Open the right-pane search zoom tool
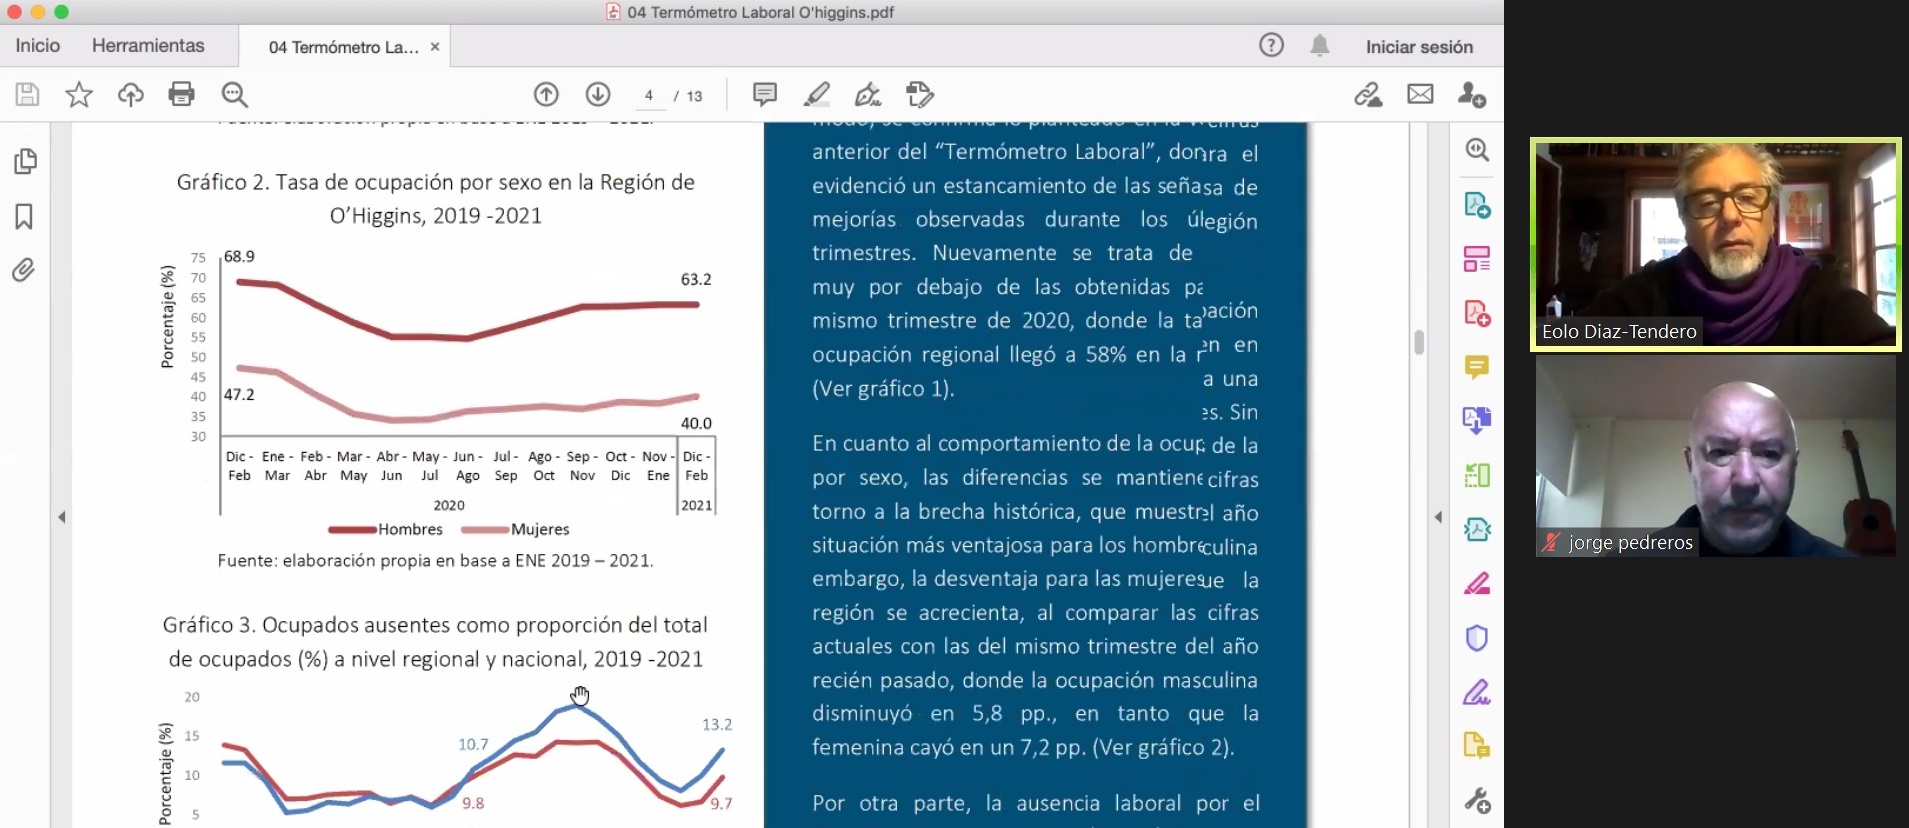1909x828 pixels. (x=1477, y=150)
